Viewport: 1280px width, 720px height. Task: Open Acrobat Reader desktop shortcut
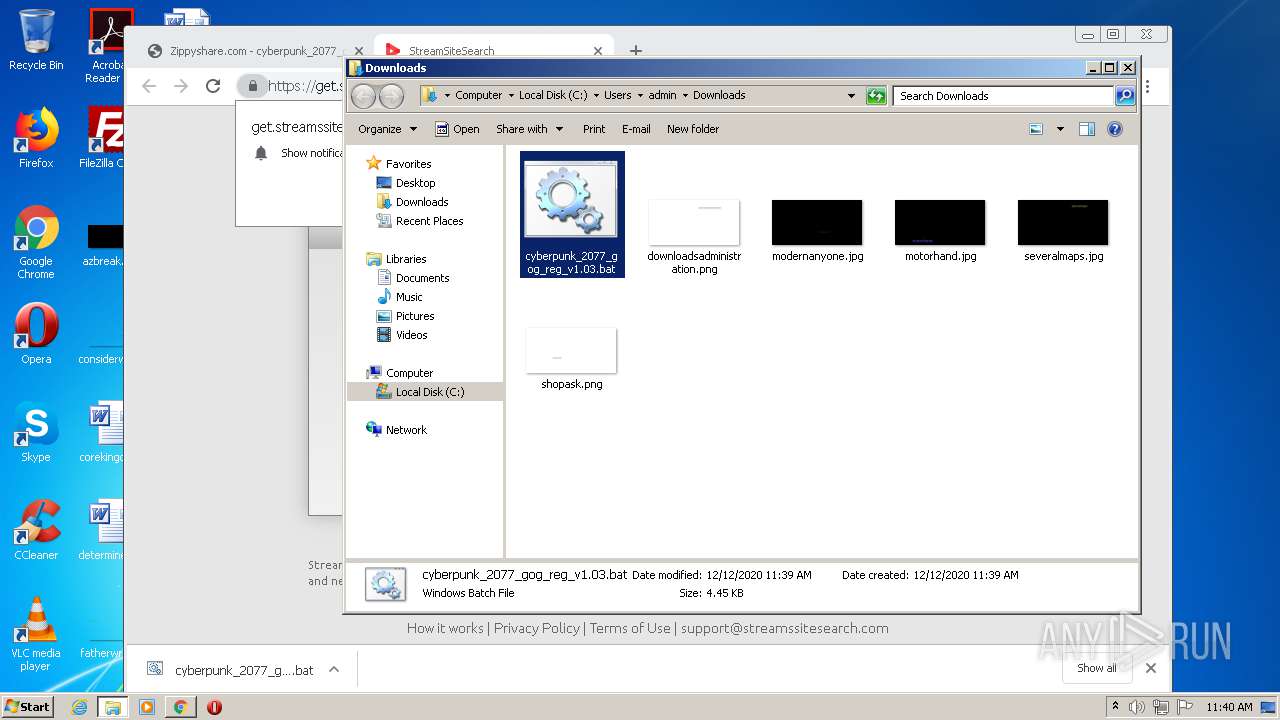[104, 47]
